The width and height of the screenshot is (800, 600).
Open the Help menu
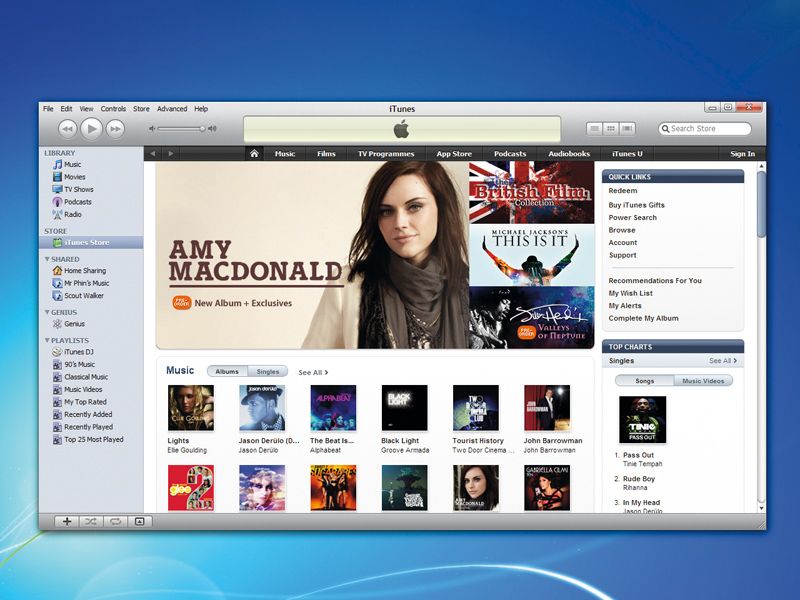coord(201,109)
